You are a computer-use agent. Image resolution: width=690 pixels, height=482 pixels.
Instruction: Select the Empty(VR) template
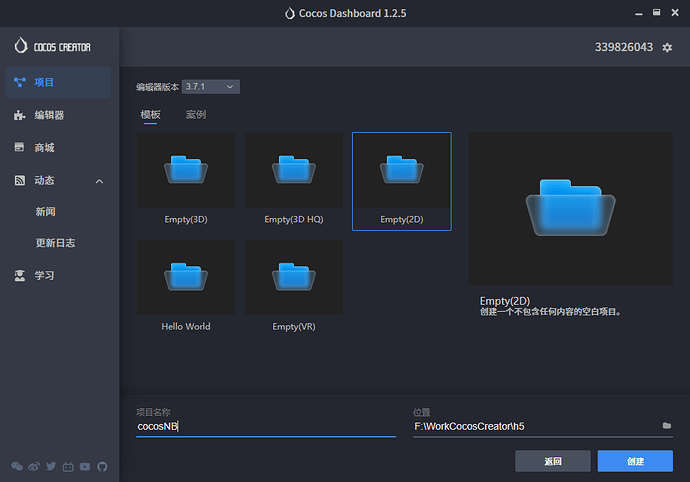click(x=294, y=288)
